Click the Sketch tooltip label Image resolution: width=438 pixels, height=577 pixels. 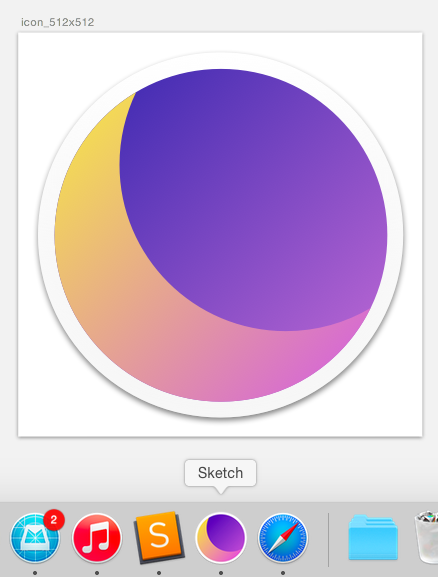[x=220, y=473]
